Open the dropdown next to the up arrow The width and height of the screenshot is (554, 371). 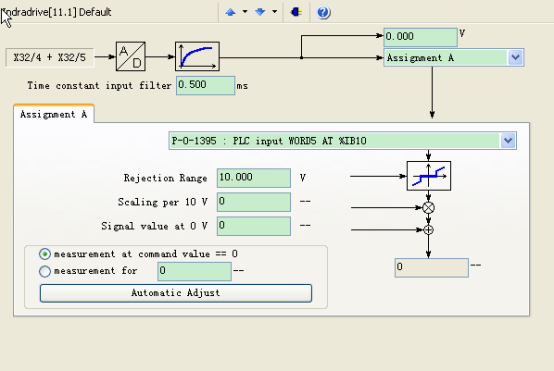245,12
